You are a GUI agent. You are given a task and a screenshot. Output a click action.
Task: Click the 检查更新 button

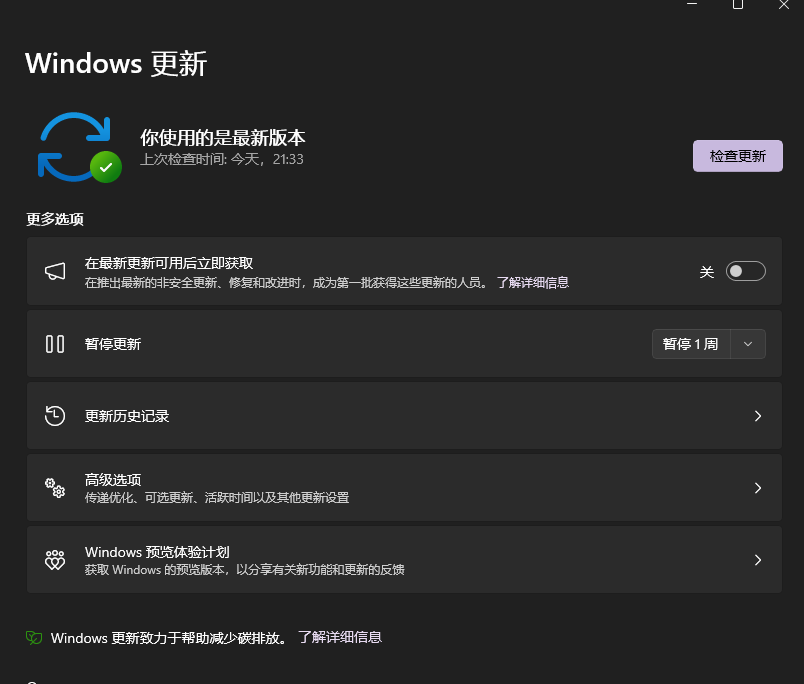(738, 156)
